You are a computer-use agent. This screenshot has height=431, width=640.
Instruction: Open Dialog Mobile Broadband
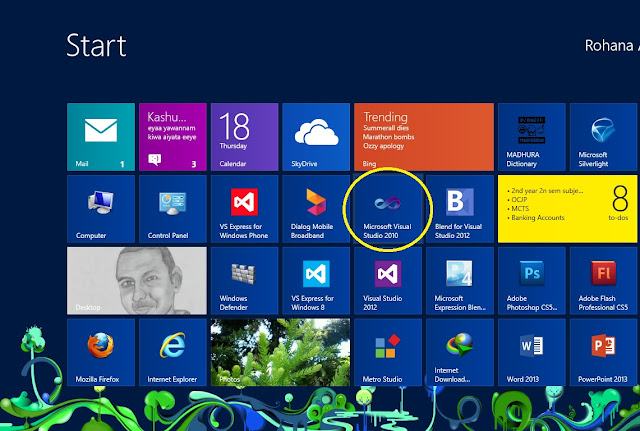[316, 209]
